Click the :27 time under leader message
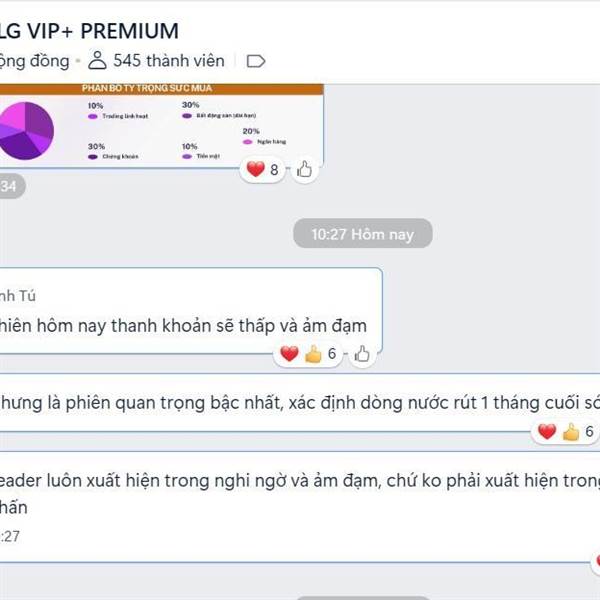This screenshot has height=600, width=600. (10, 536)
